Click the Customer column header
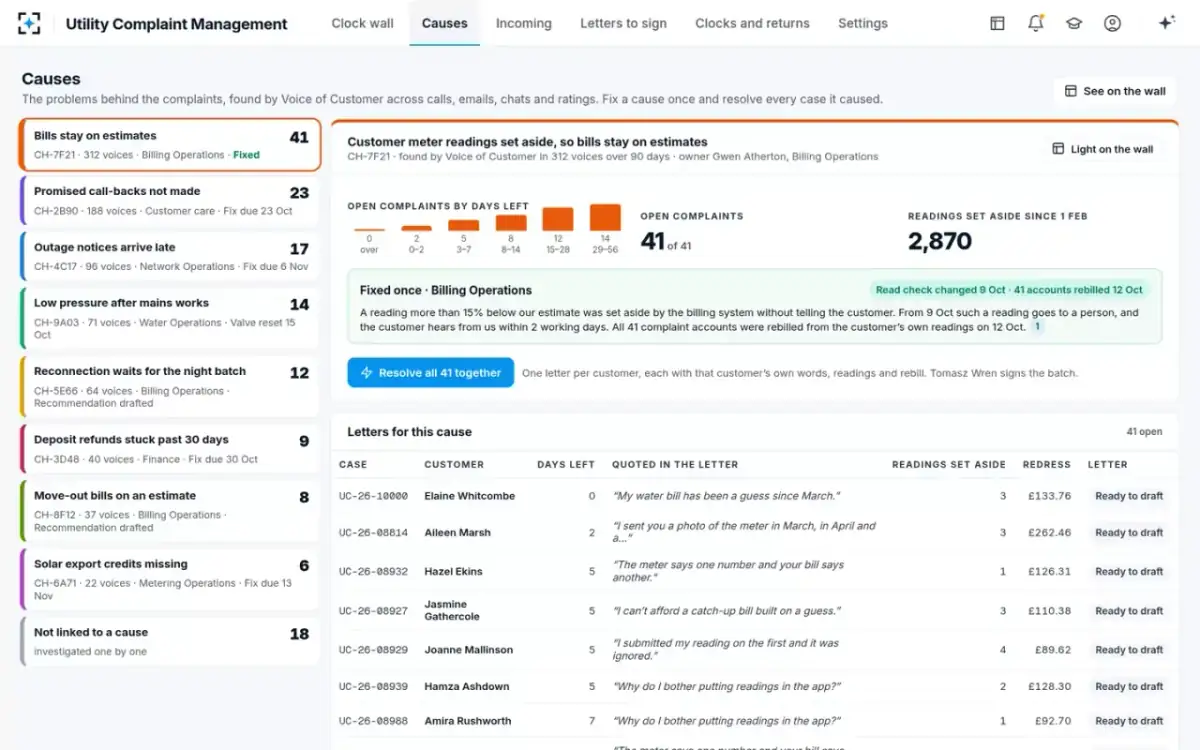Viewport: 1200px width, 750px height. 454,464
